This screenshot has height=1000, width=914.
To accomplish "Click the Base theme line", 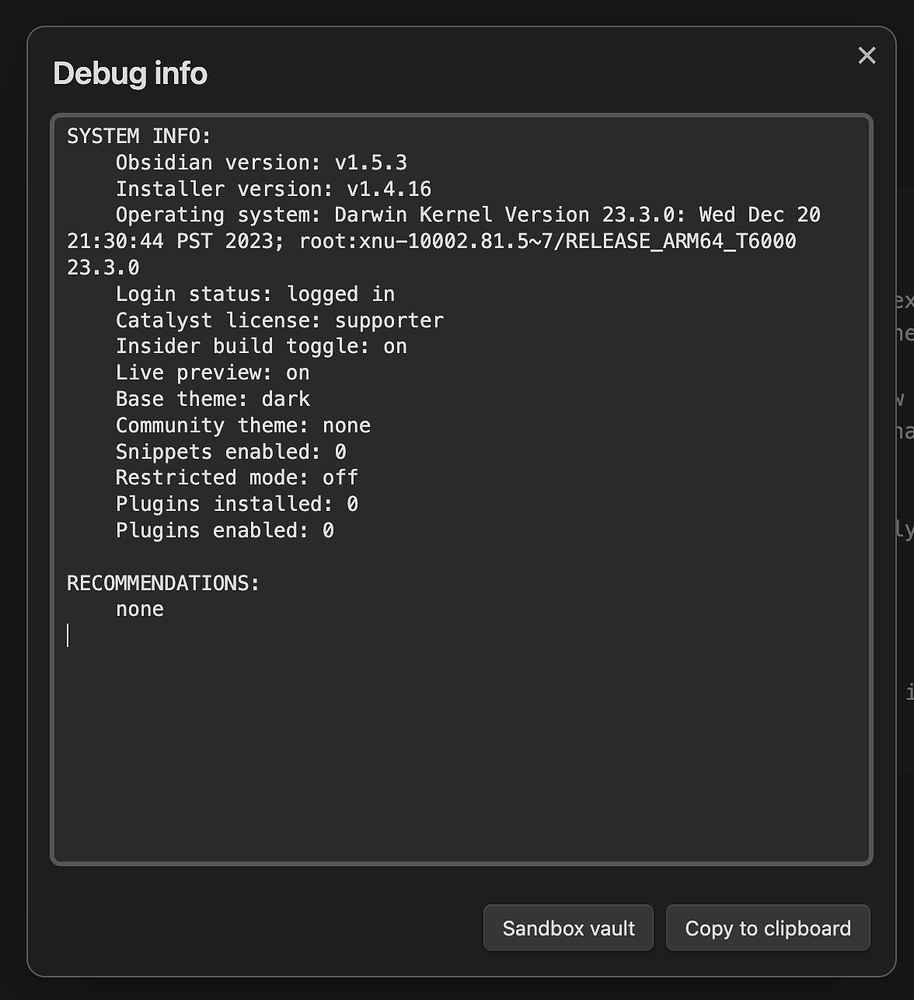I will coord(212,398).
